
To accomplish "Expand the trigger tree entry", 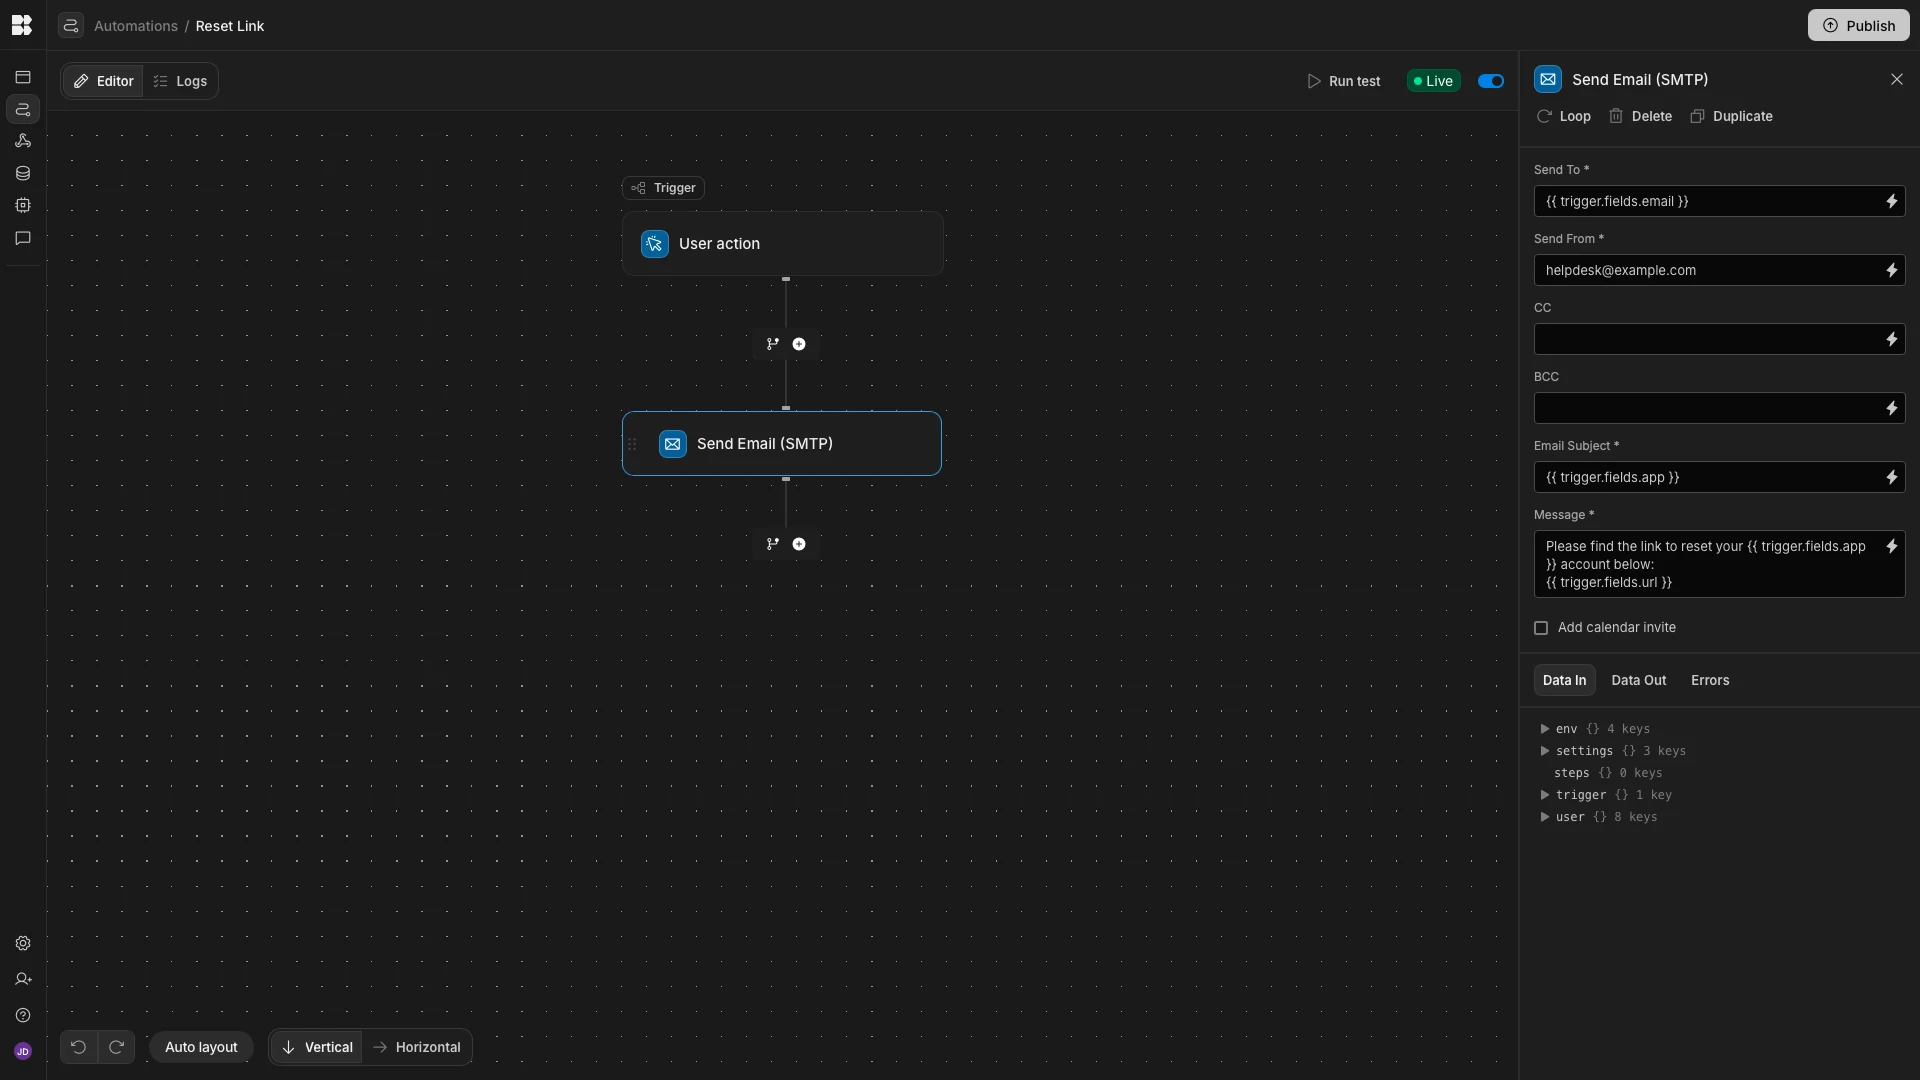I will tap(1545, 795).
